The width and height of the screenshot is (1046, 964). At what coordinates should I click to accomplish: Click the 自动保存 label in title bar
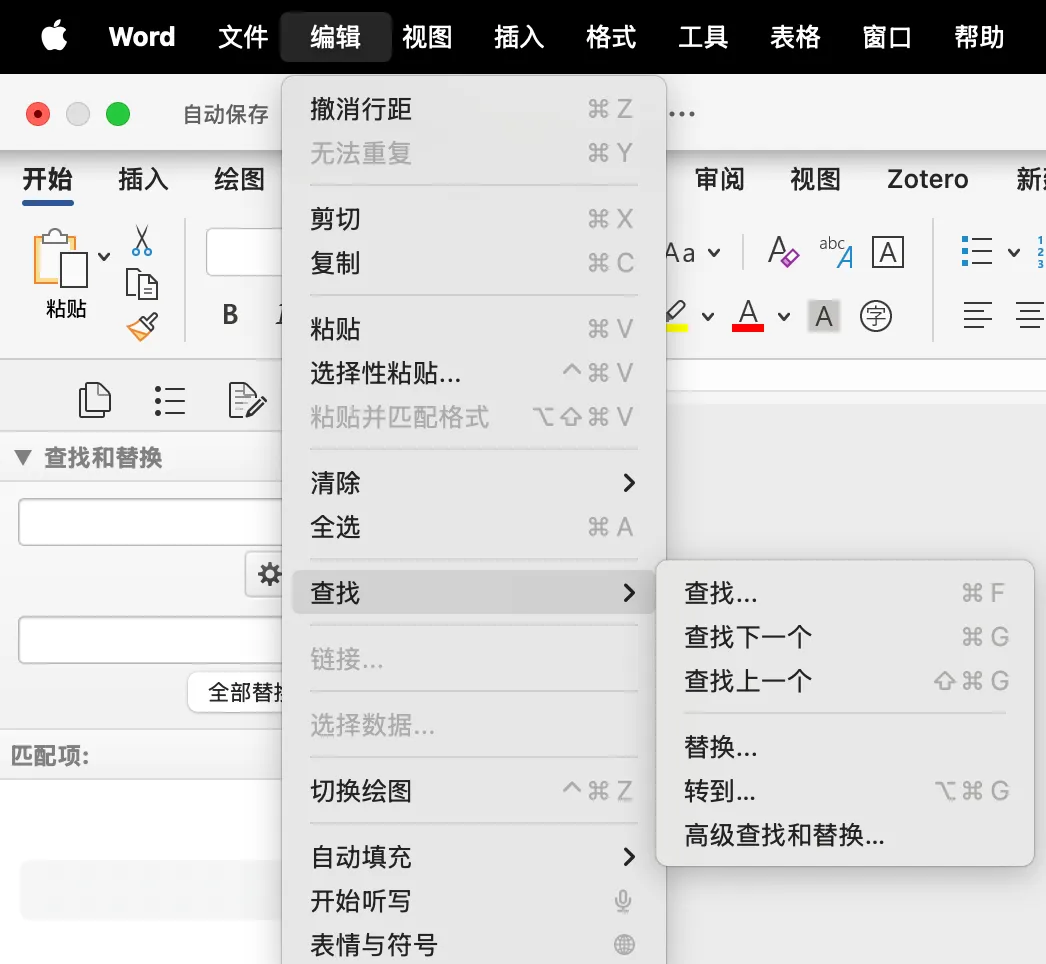pos(226,114)
